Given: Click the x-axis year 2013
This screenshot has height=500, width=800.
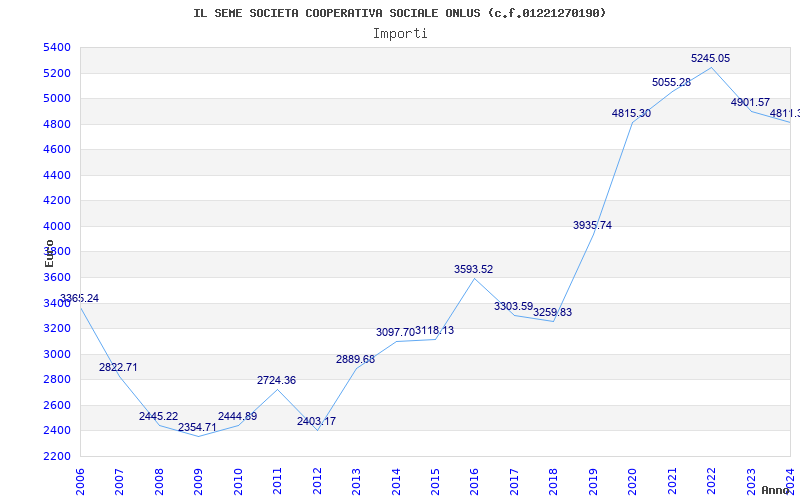Looking at the screenshot, I should pos(356,482).
